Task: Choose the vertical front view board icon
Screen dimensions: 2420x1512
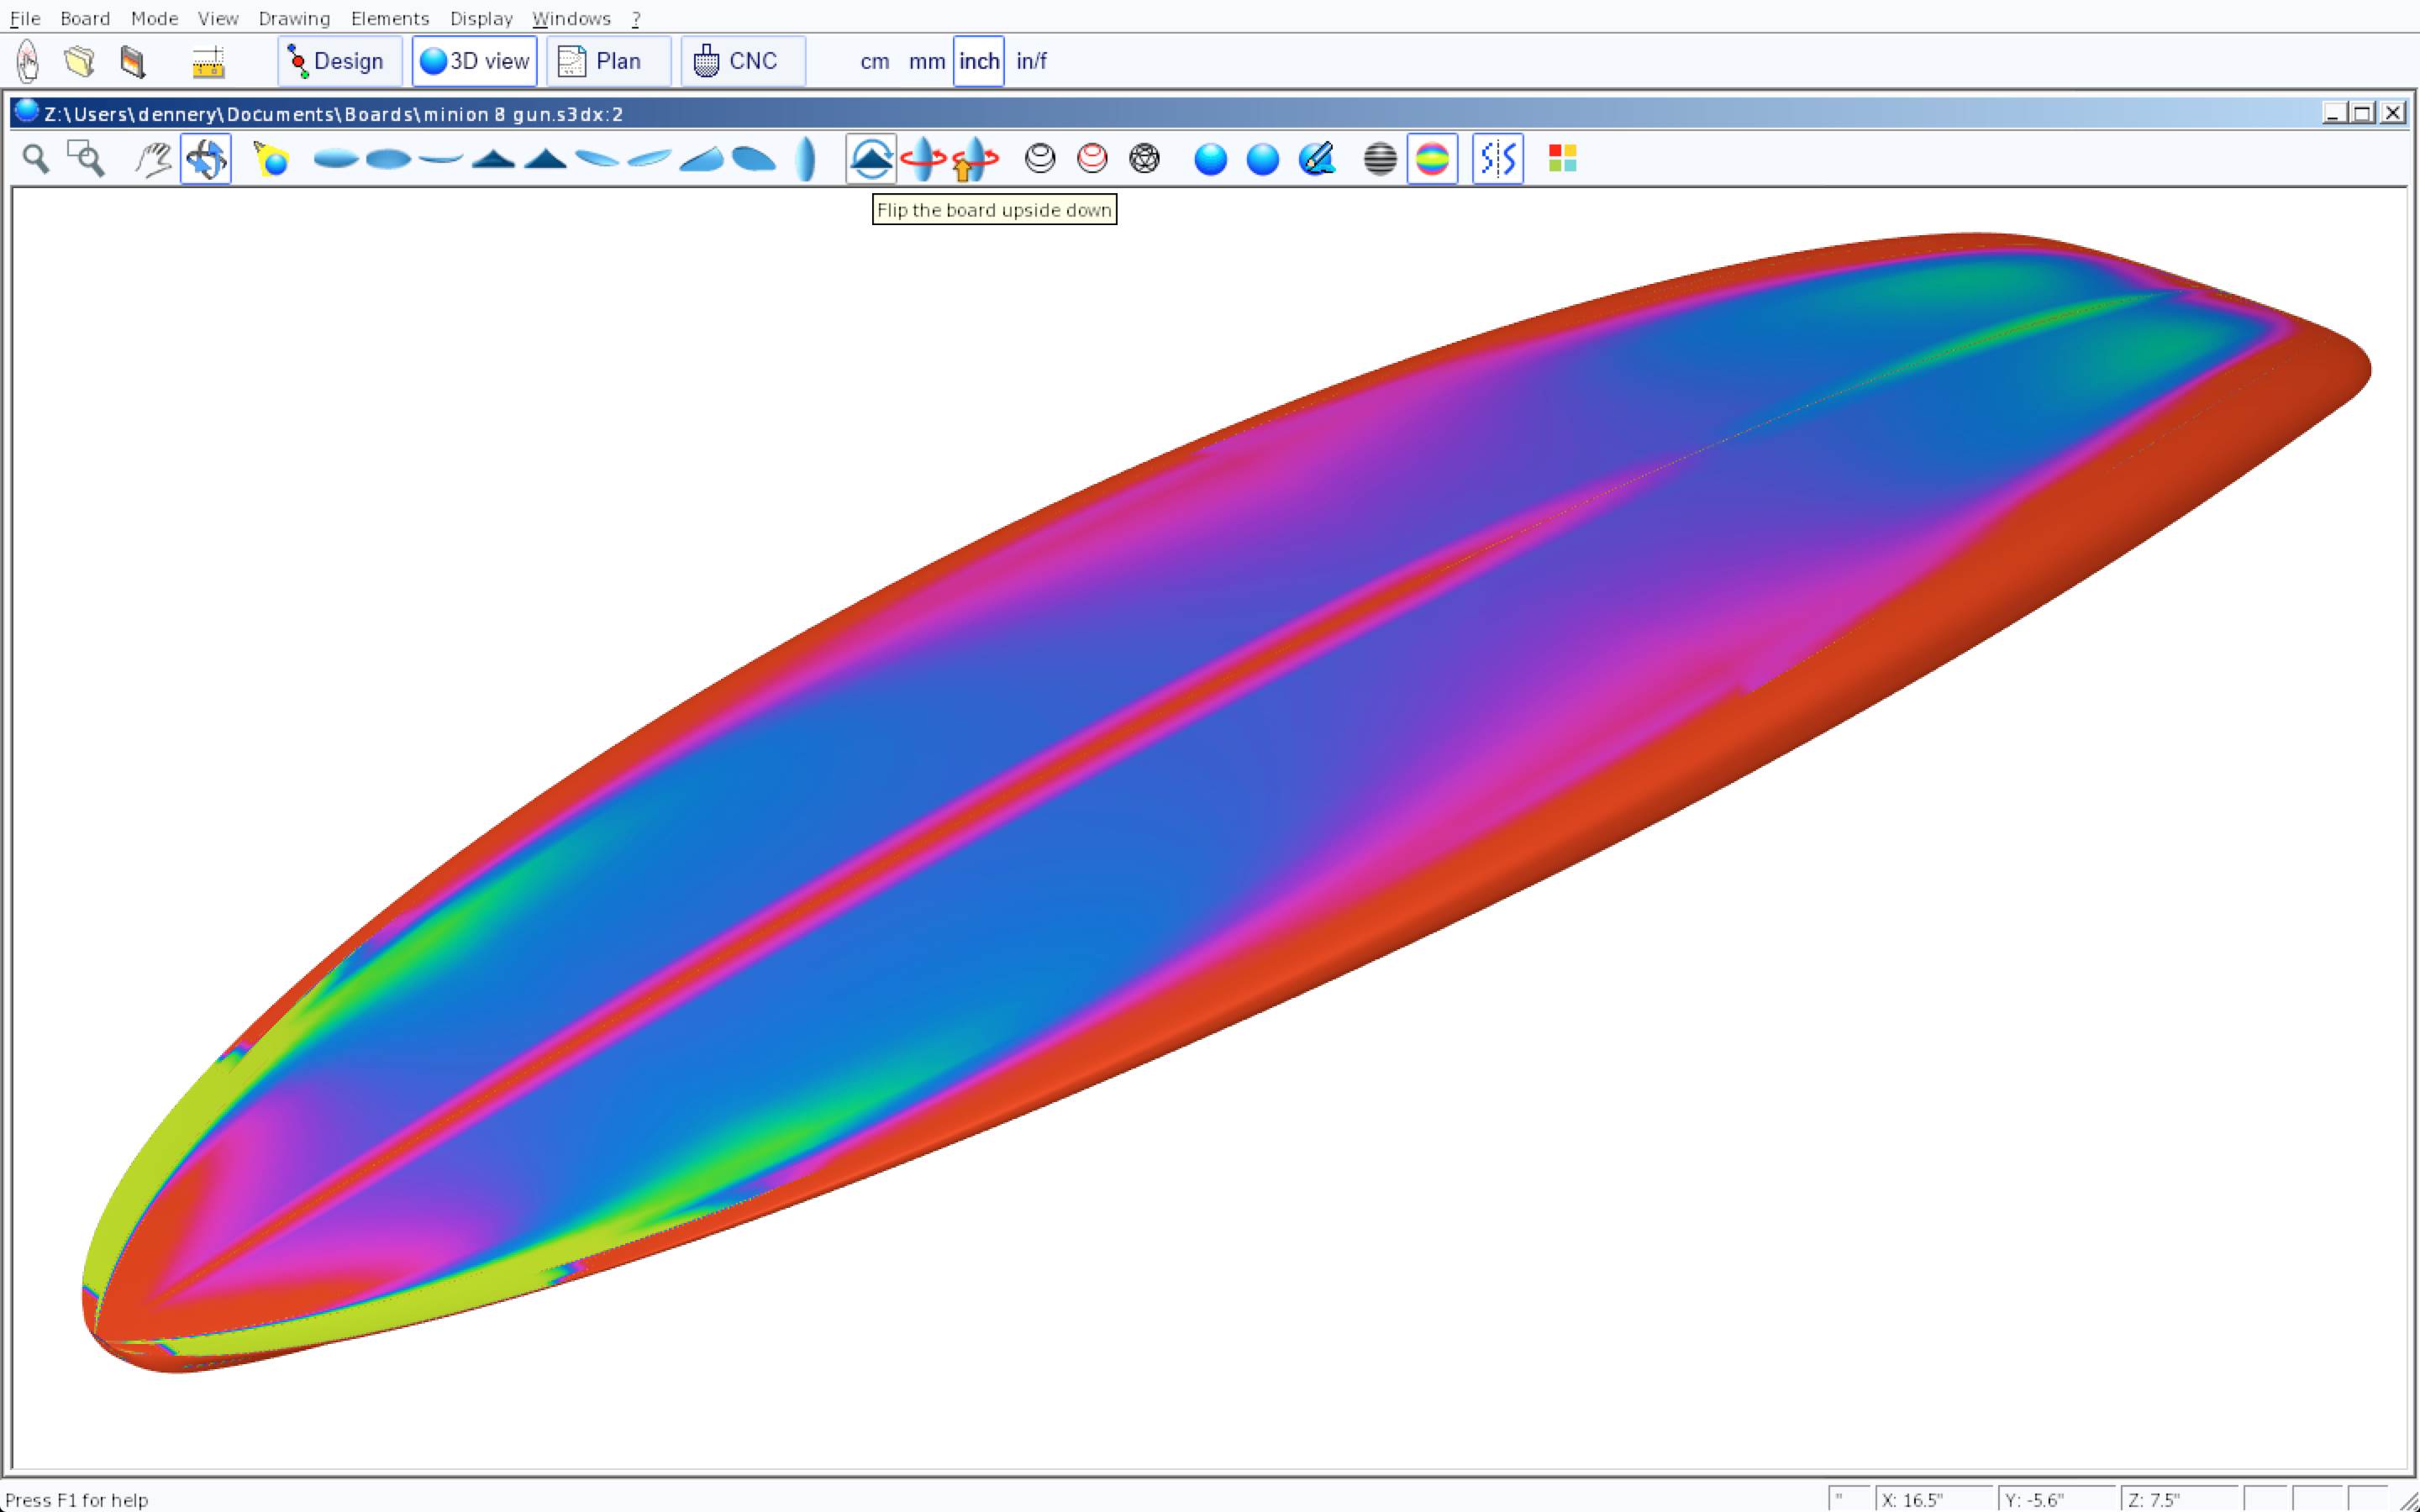Action: [806, 159]
